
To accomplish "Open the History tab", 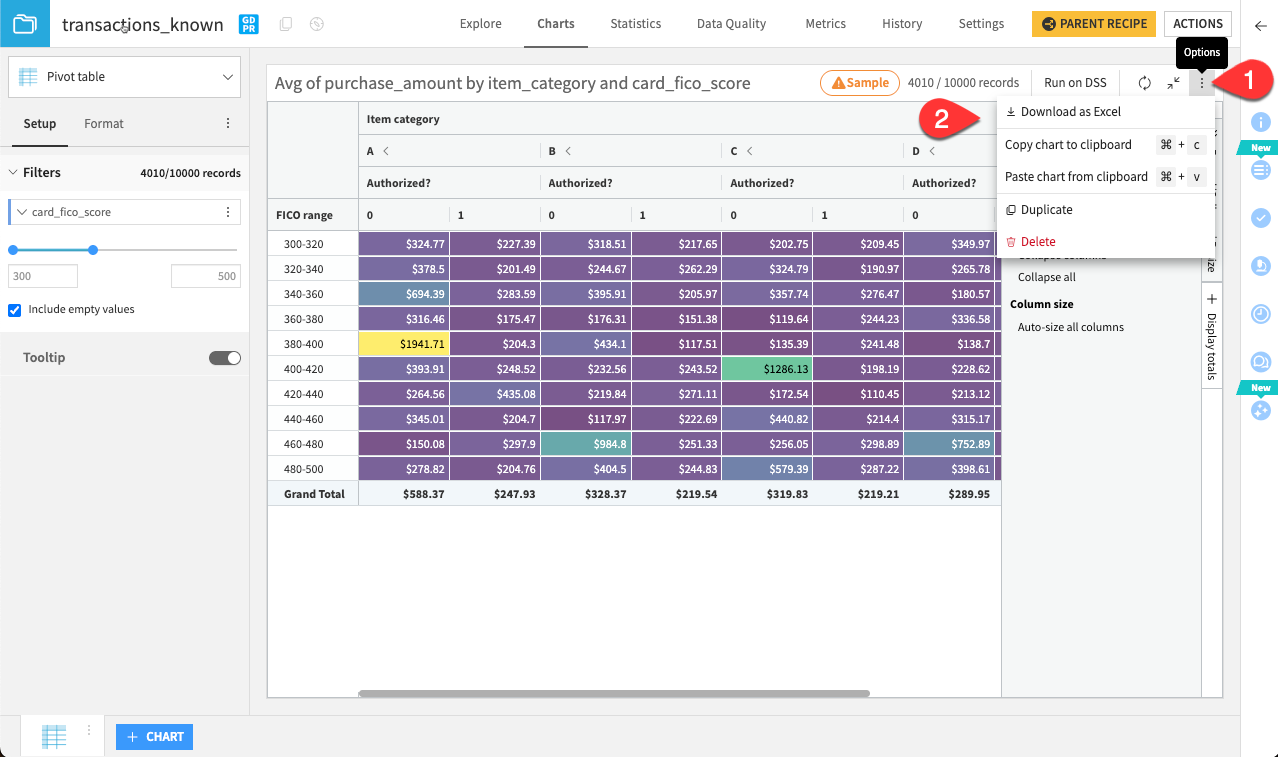I will (902, 24).
